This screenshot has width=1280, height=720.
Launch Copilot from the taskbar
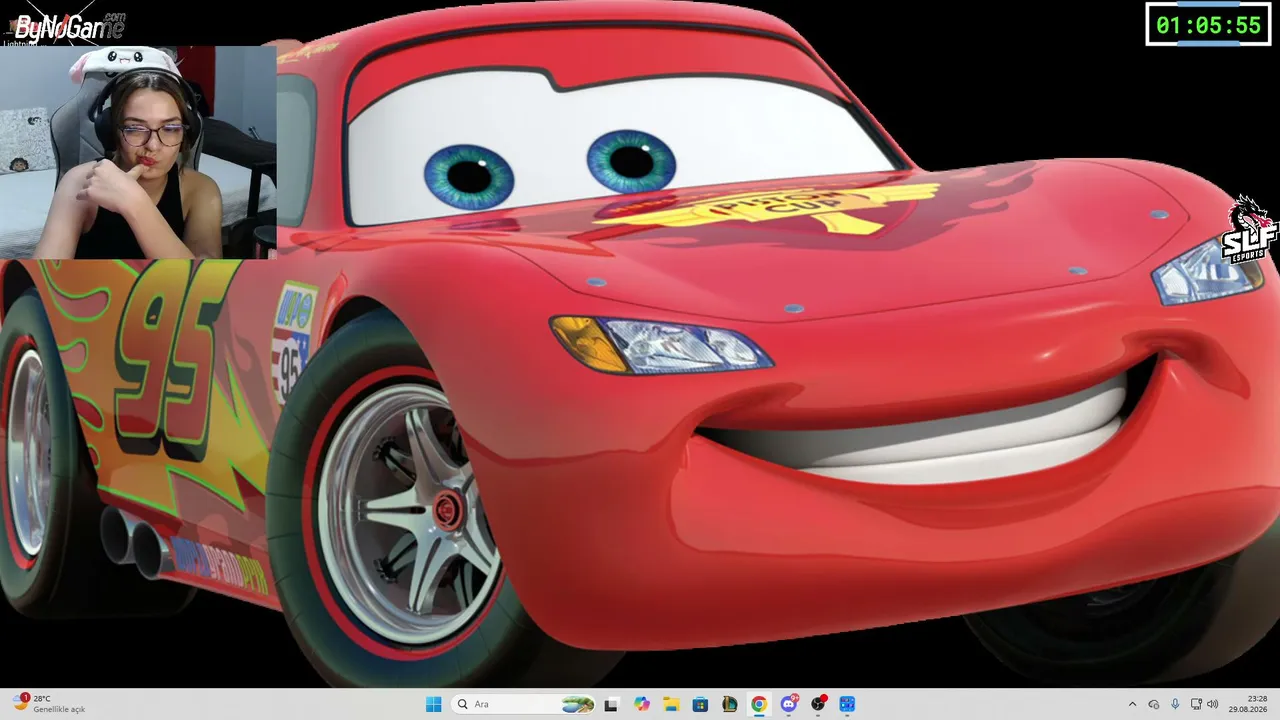click(642, 704)
